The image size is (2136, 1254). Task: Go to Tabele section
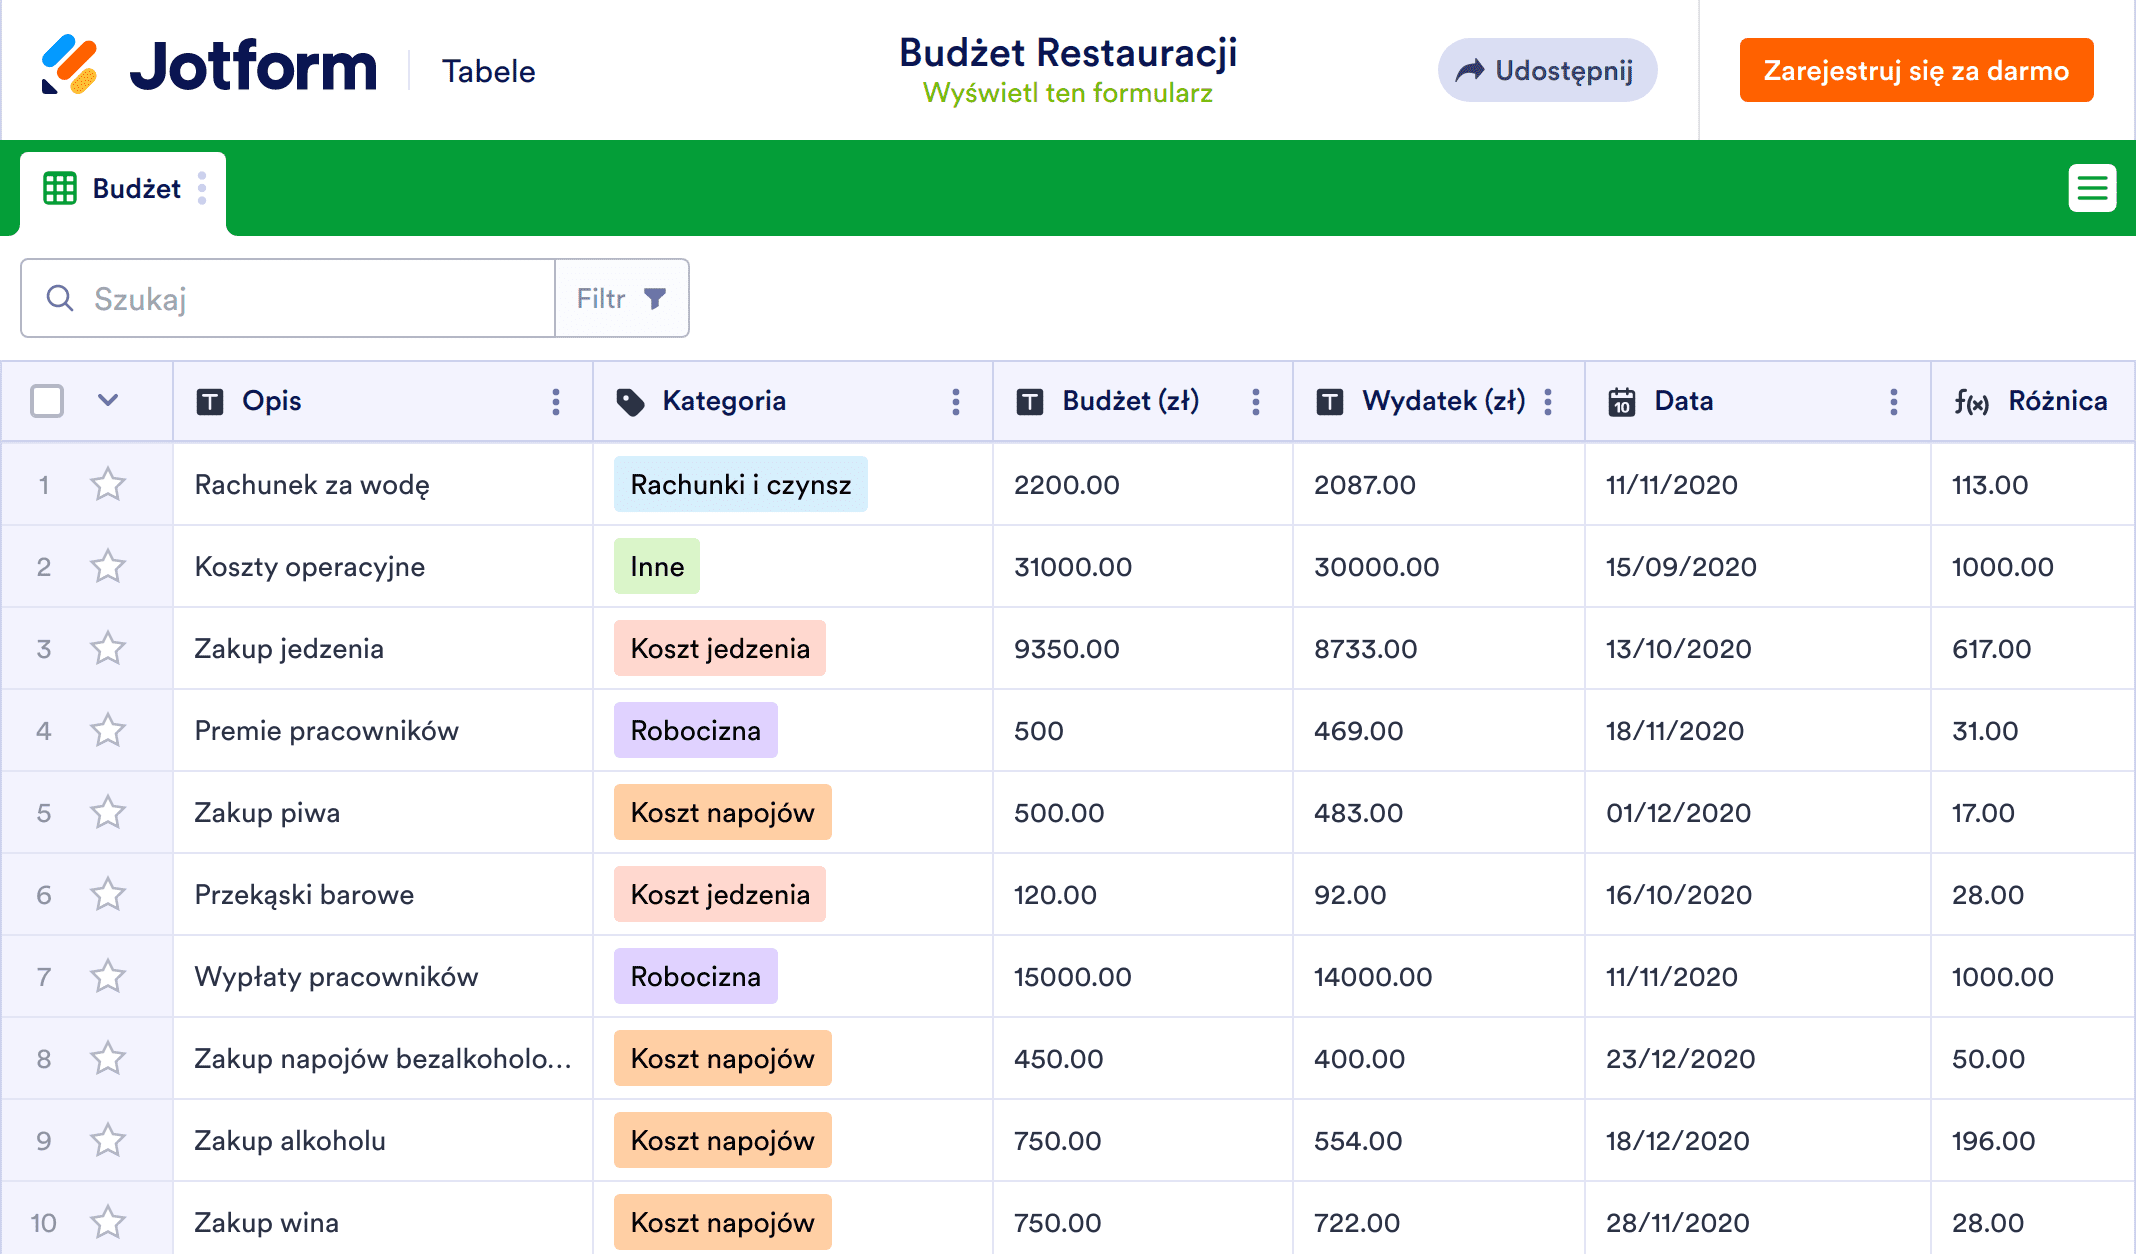pos(488,71)
